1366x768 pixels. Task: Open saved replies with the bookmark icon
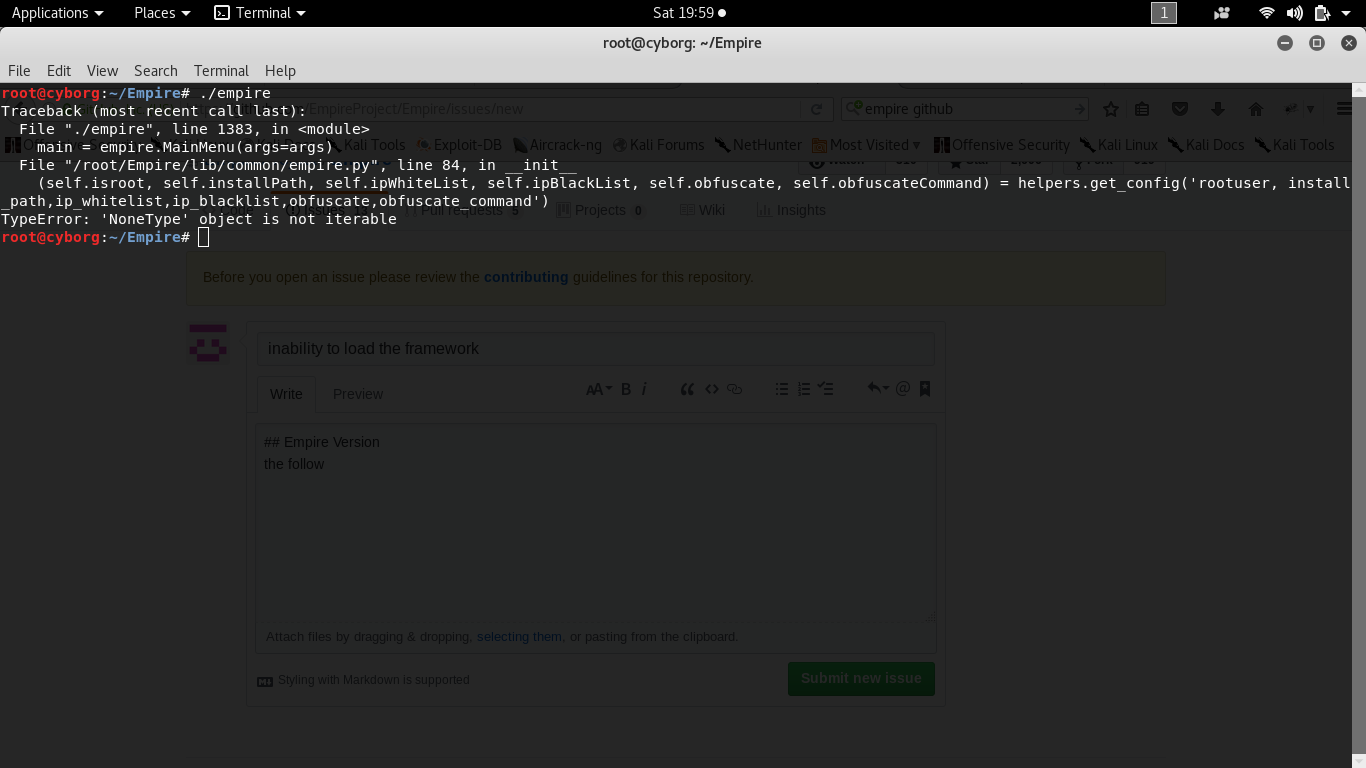tap(924, 389)
